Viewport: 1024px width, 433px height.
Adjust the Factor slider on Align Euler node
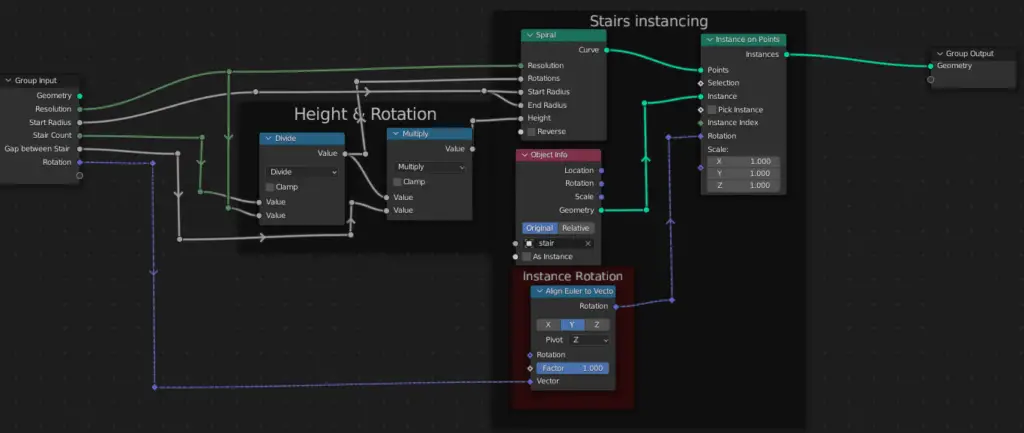click(x=573, y=368)
